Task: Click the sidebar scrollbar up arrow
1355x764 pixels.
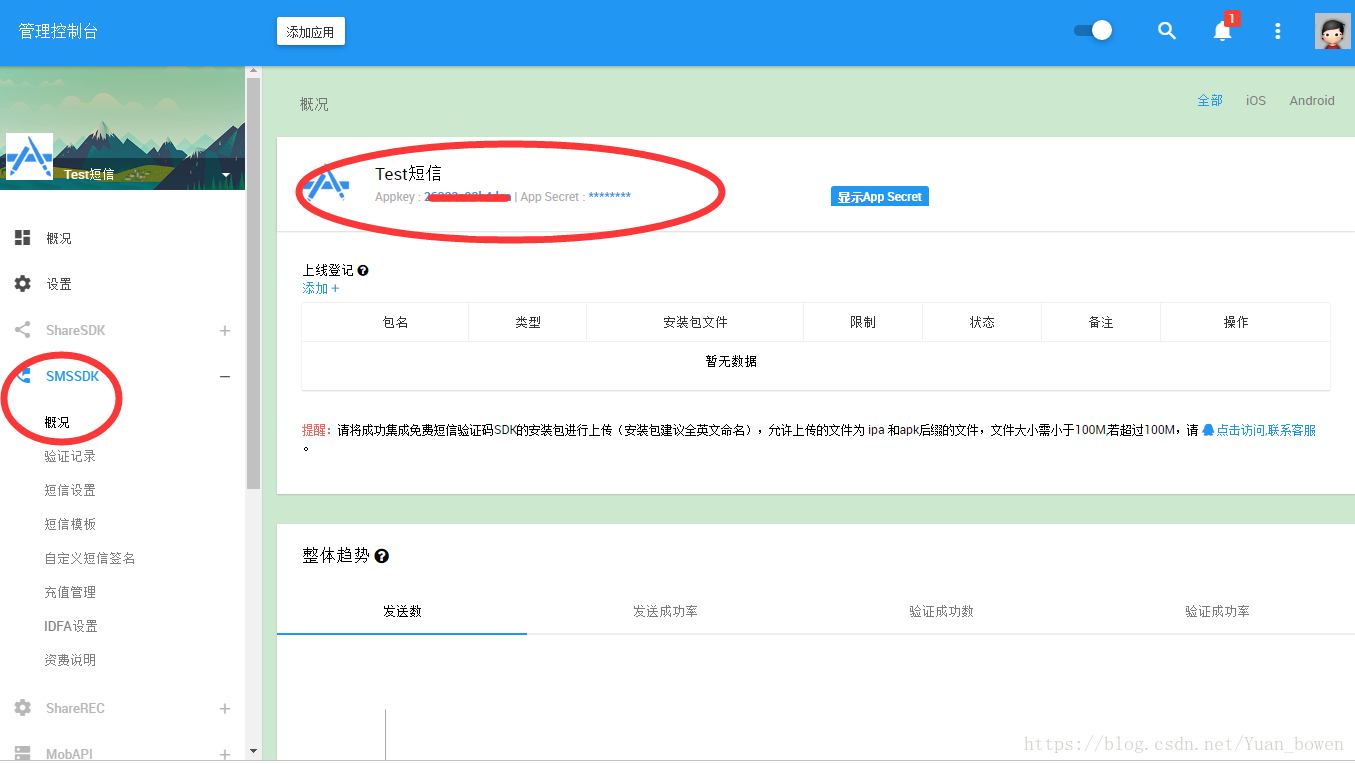Action: pyautogui.click(x=253, y=71)
